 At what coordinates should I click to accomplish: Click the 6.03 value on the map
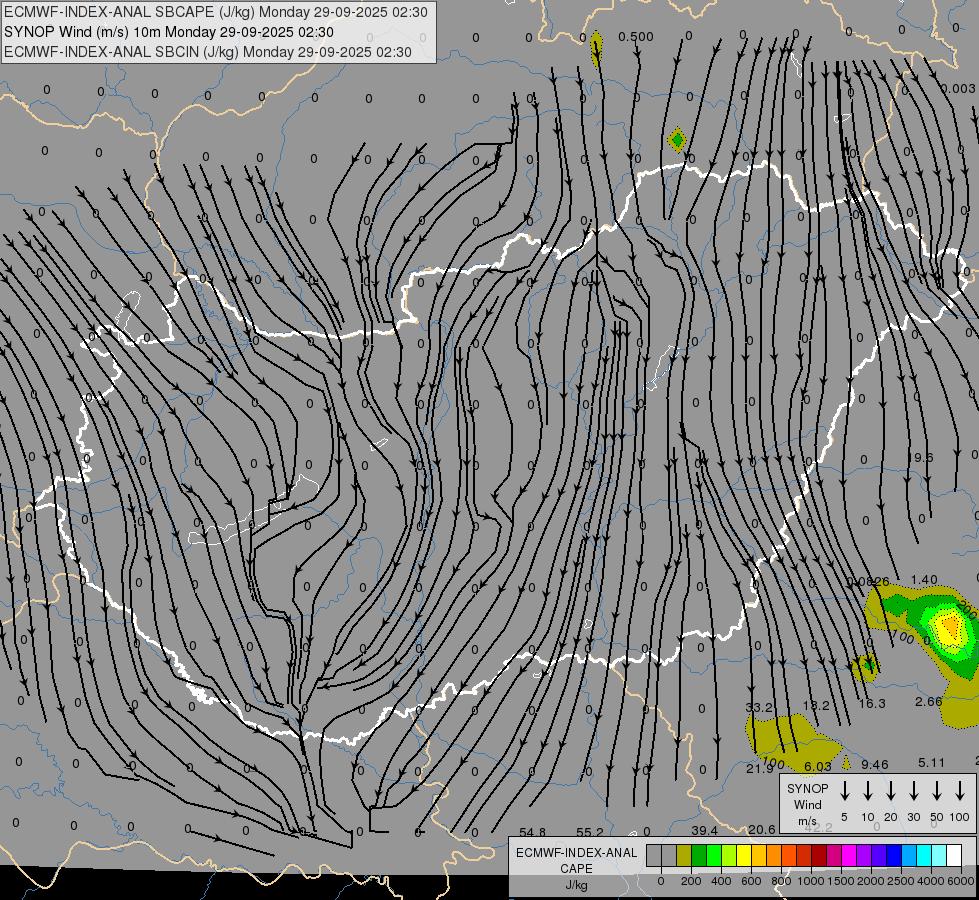tap(817, 767)
